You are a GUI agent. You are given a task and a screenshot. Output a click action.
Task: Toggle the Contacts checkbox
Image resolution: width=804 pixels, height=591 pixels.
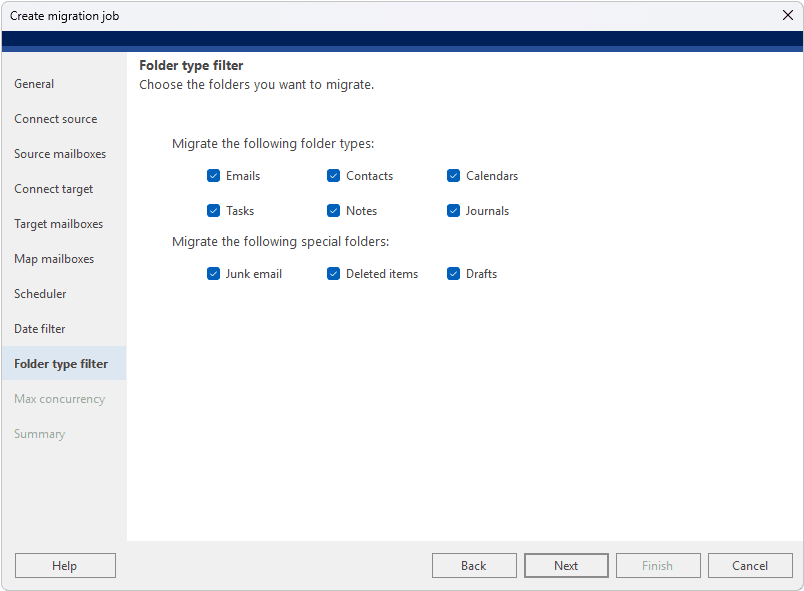(333, 176)
